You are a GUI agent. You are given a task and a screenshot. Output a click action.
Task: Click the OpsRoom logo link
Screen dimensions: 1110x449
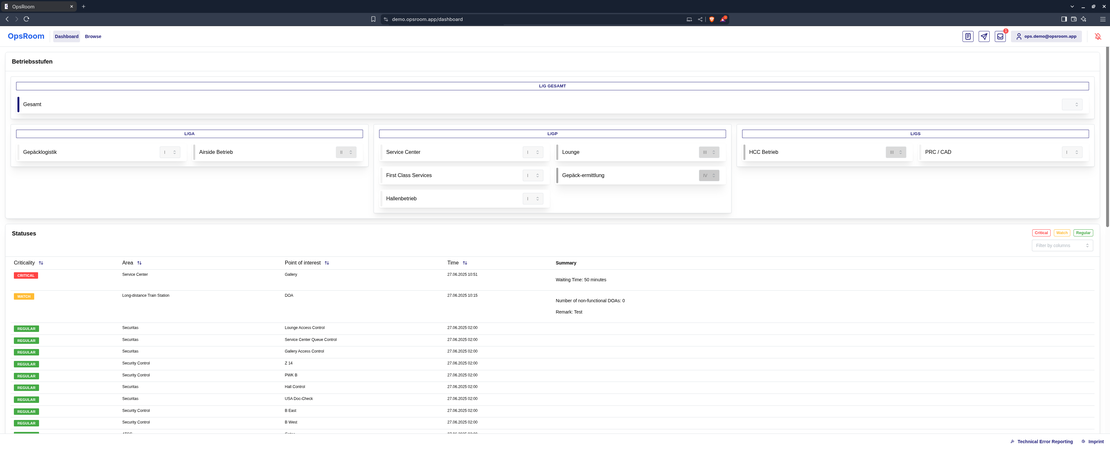coord(26,36)
